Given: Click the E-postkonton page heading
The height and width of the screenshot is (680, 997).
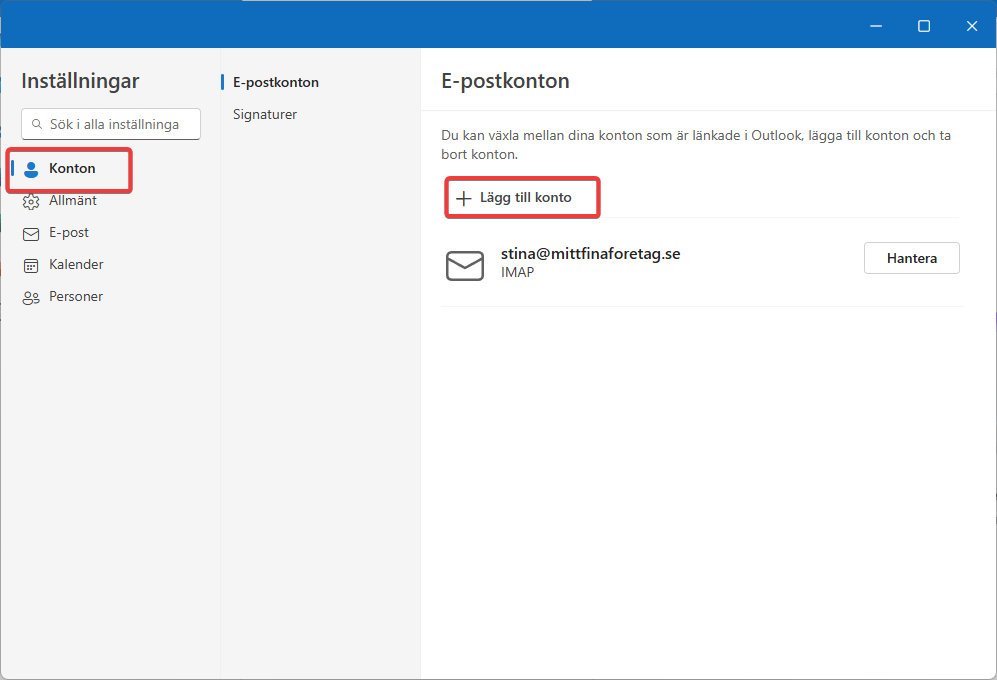Looking at the screenshot, I should pyautogui.click(x=505, y=81).
